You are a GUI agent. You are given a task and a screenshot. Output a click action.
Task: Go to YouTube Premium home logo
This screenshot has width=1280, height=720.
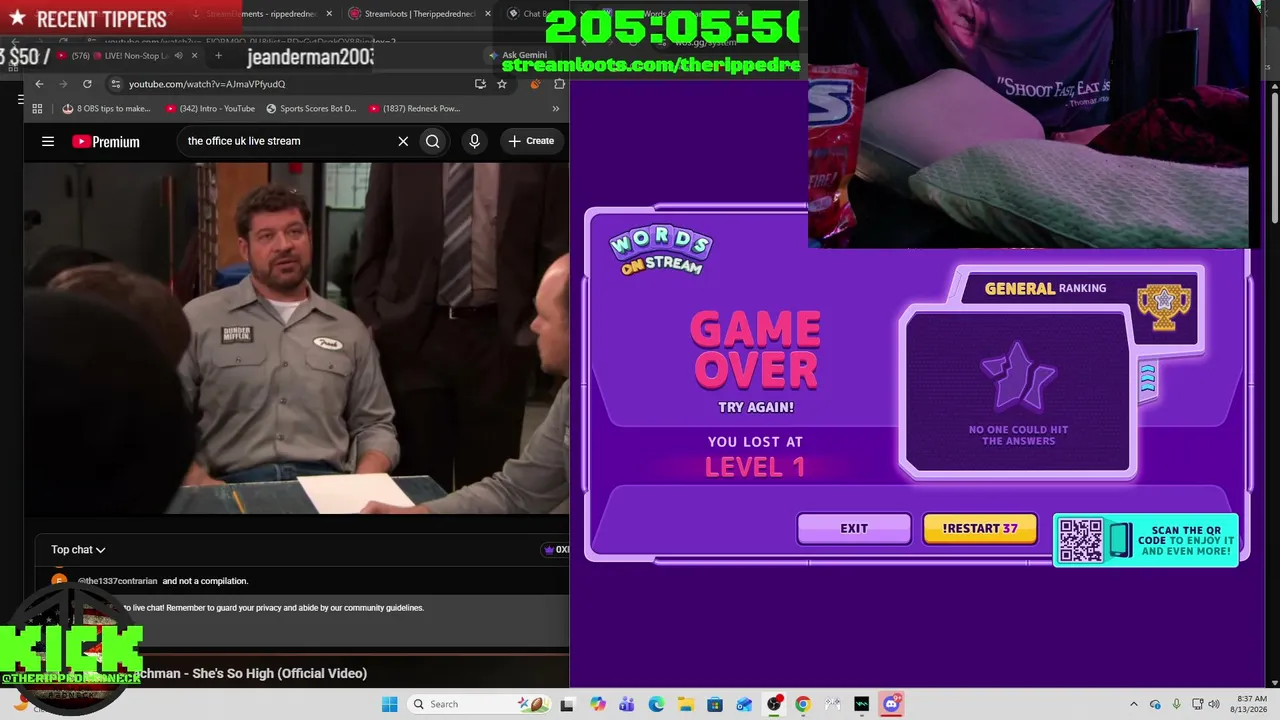[x=106, y=142]
